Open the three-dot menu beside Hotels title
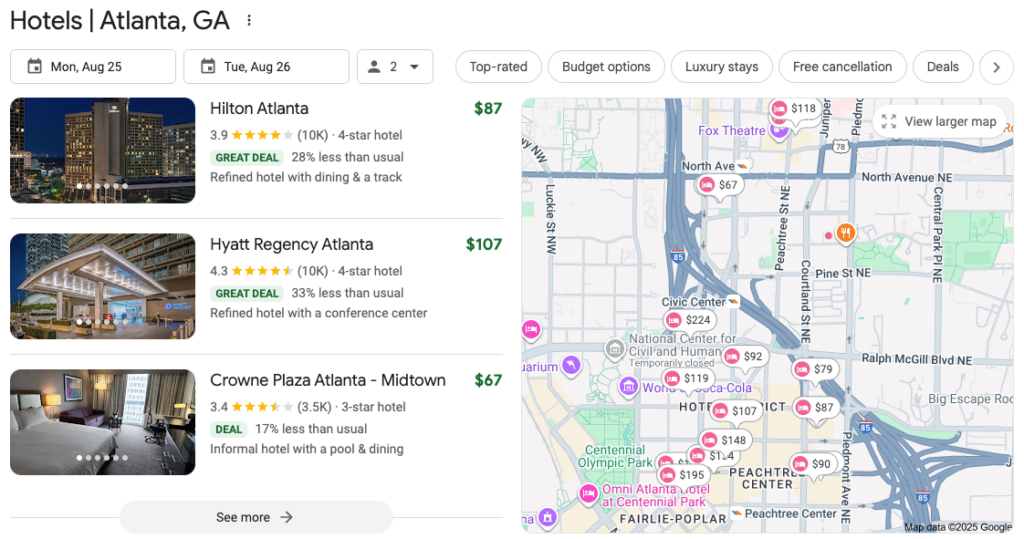This screenshot has width=1024, height=539. 249,20
